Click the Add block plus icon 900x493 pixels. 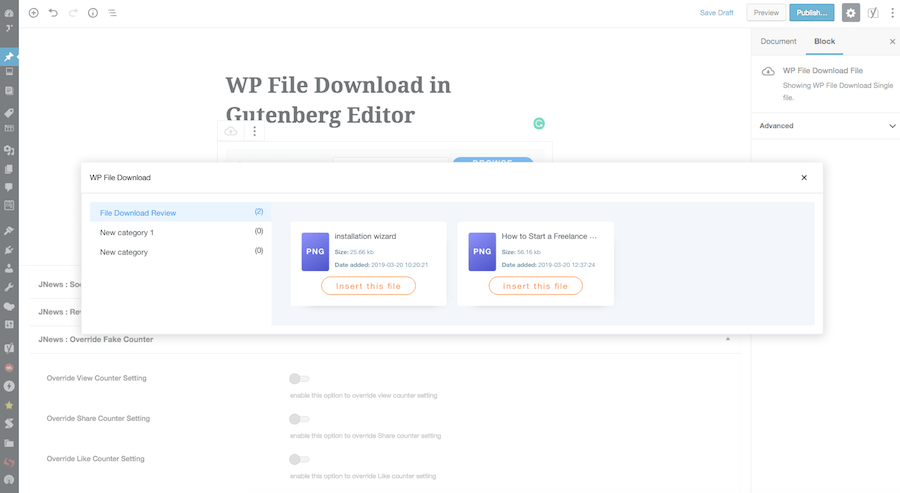click(33, 13)
